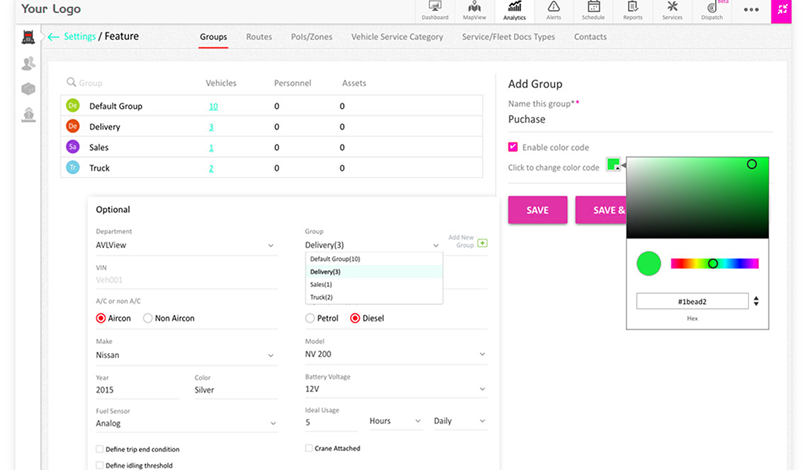Switch to the Vehicle Service Category tab
Image resolution: width=807 pixels, height=470 pixels.
click(x=397, y=37)
